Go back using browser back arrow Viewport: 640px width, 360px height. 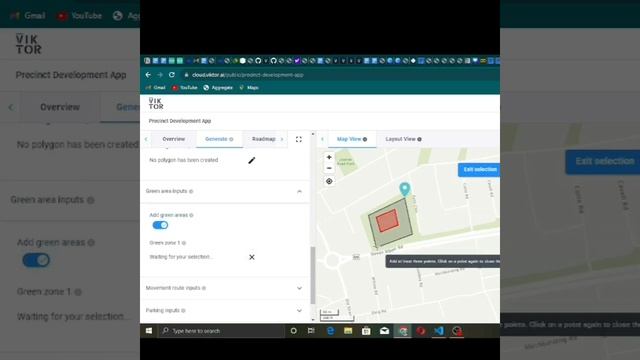point(148,75)
